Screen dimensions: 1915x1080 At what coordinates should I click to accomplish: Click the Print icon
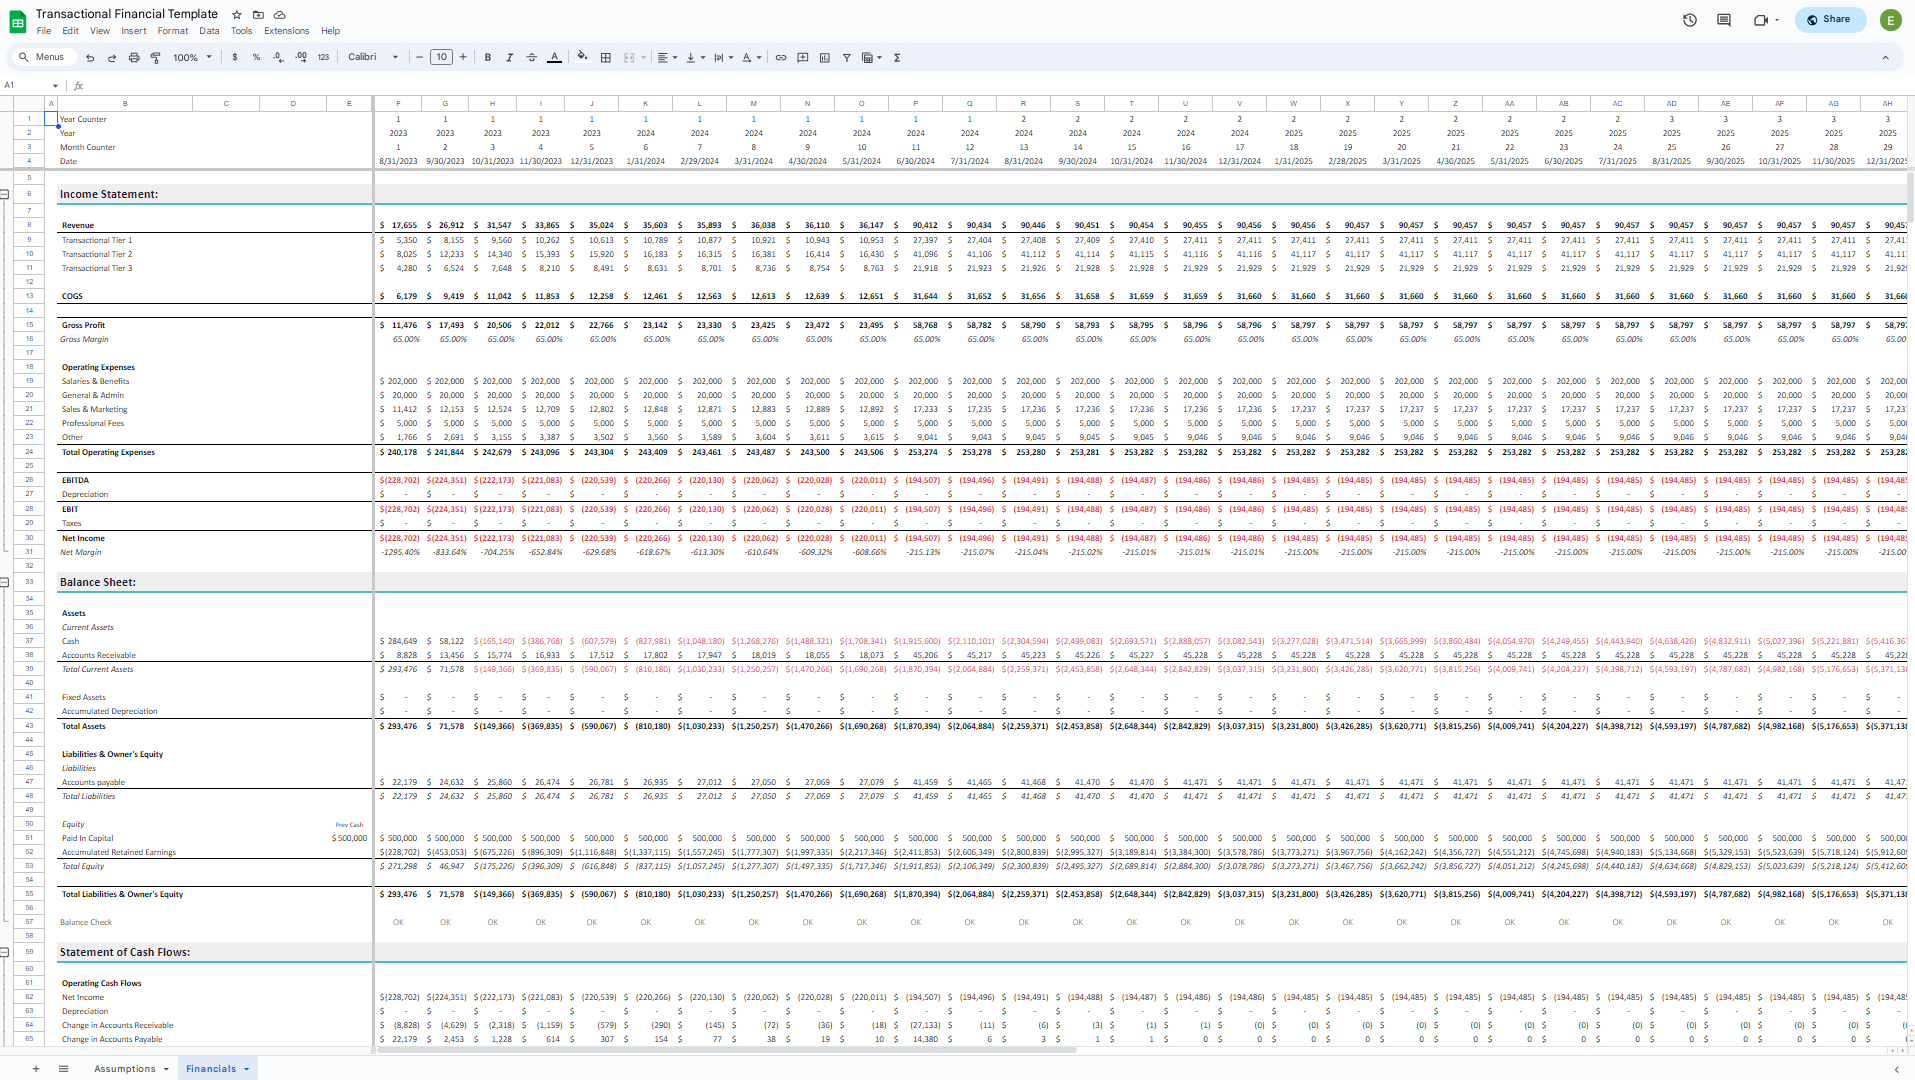tap(134, 58)
